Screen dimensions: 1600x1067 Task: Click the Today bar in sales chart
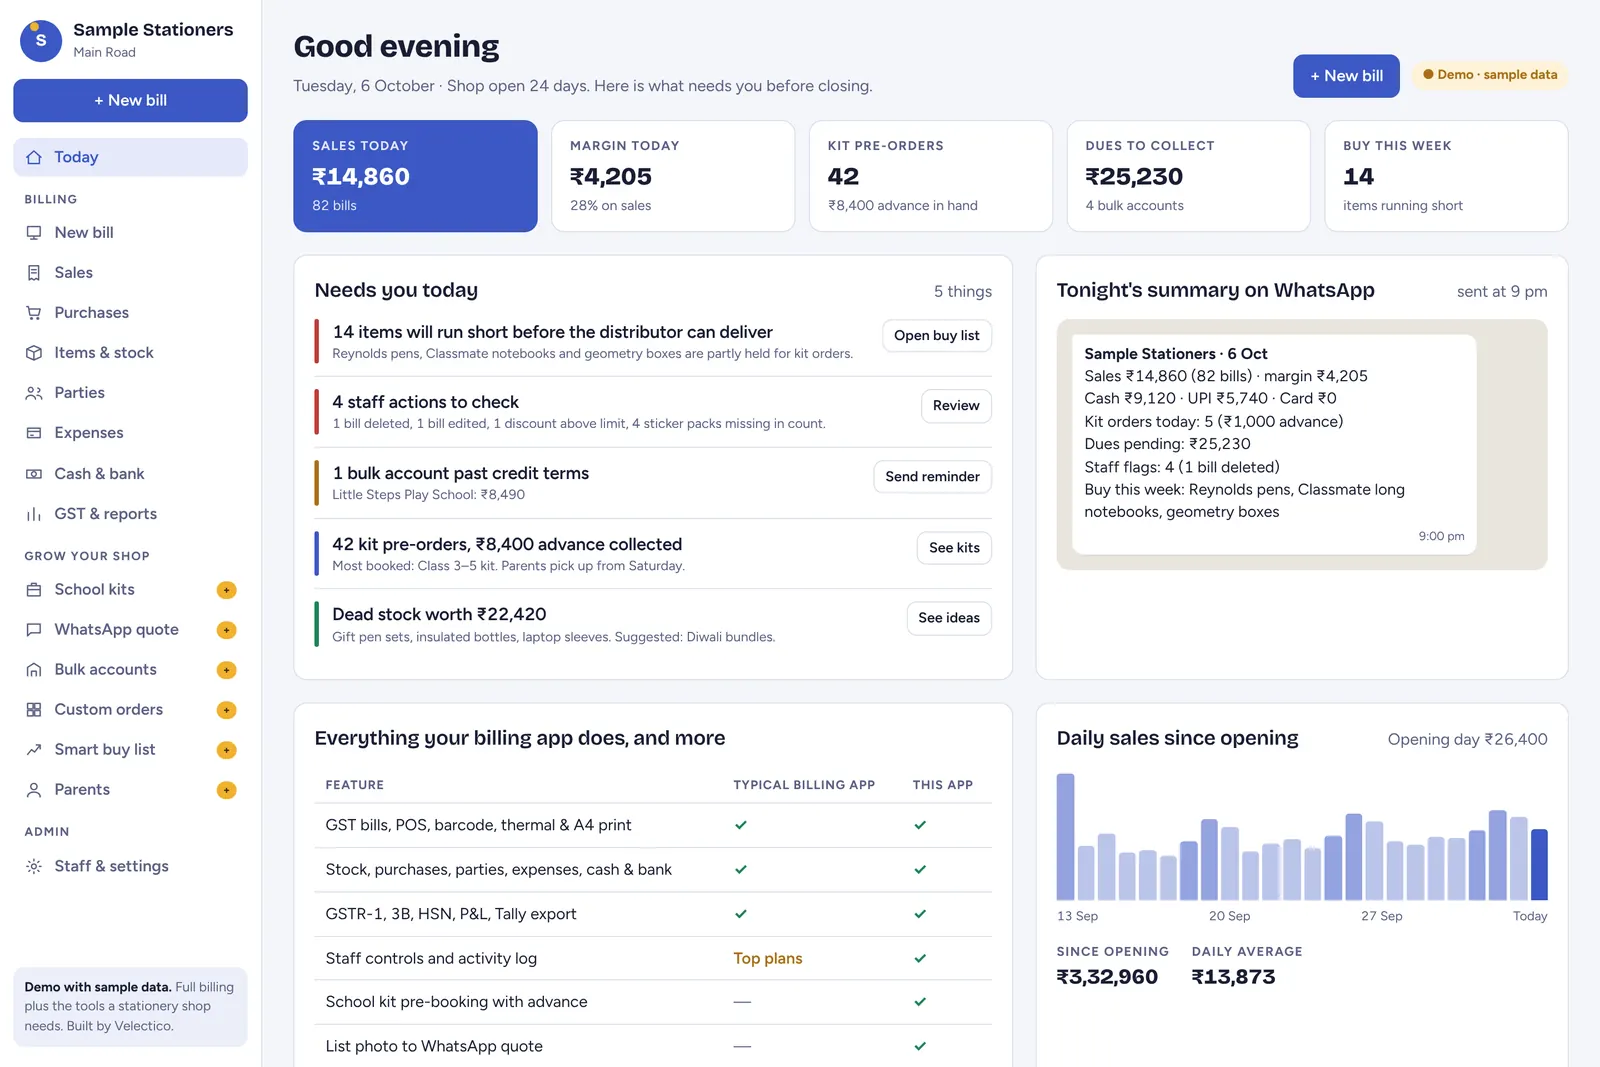point(1539,864)
